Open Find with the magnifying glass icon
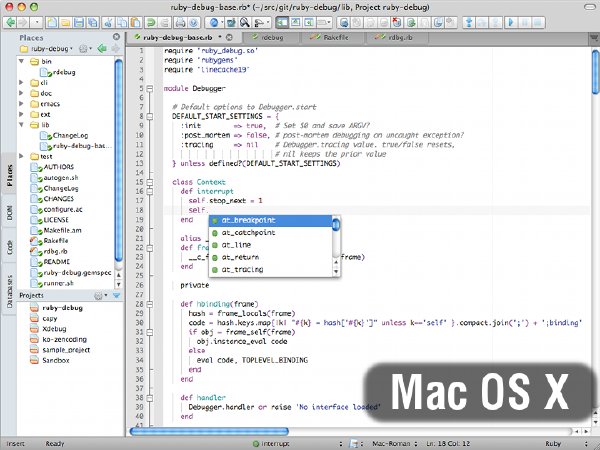Screen dimensions: 600x450 pos(245,22)
